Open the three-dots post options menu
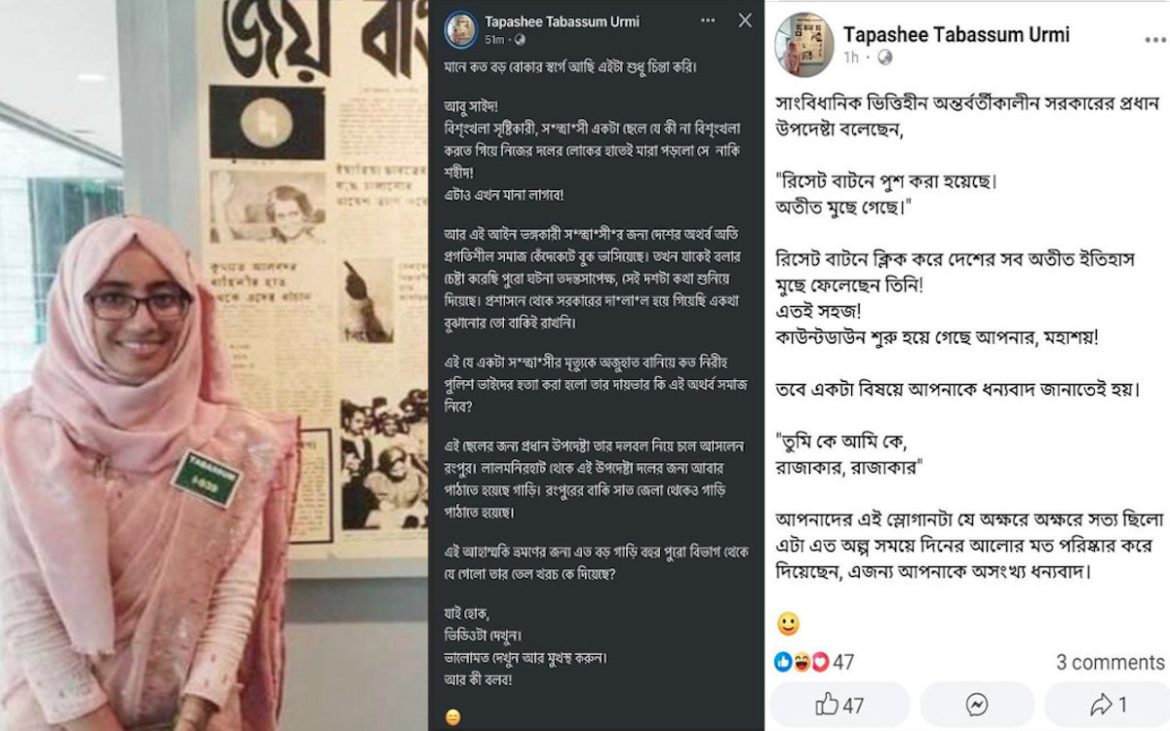Screen dimensions: 1170x731 708,21
